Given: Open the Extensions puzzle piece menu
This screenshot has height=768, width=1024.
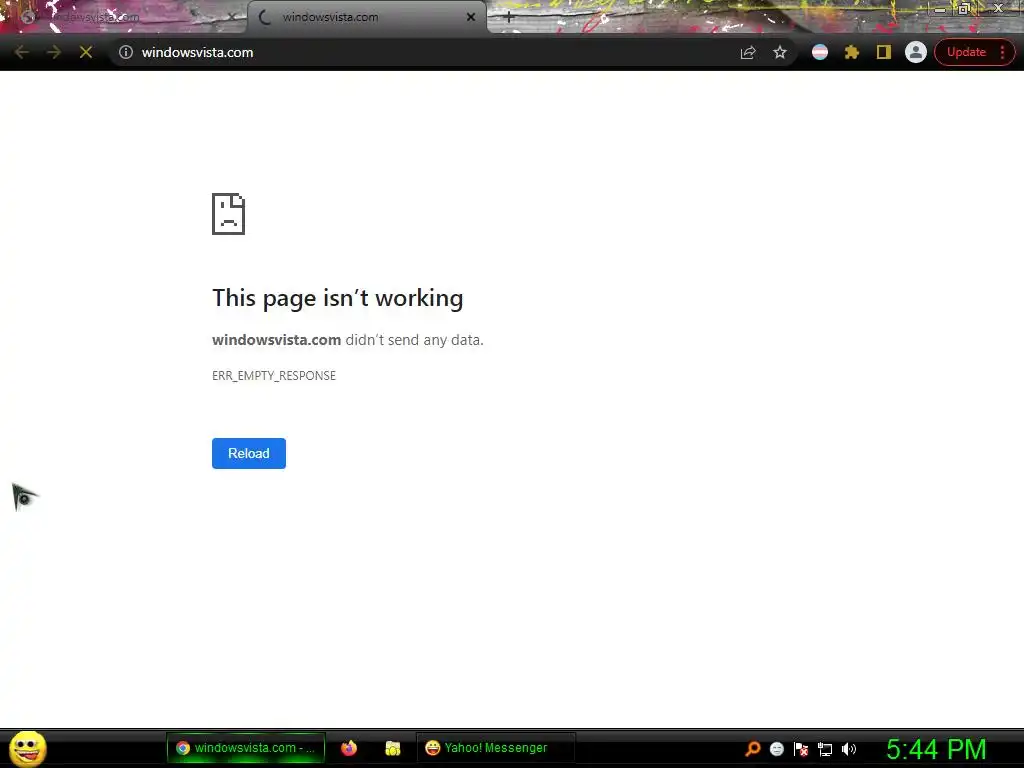Looking at the screenshot, I should (x=852, y=52).
